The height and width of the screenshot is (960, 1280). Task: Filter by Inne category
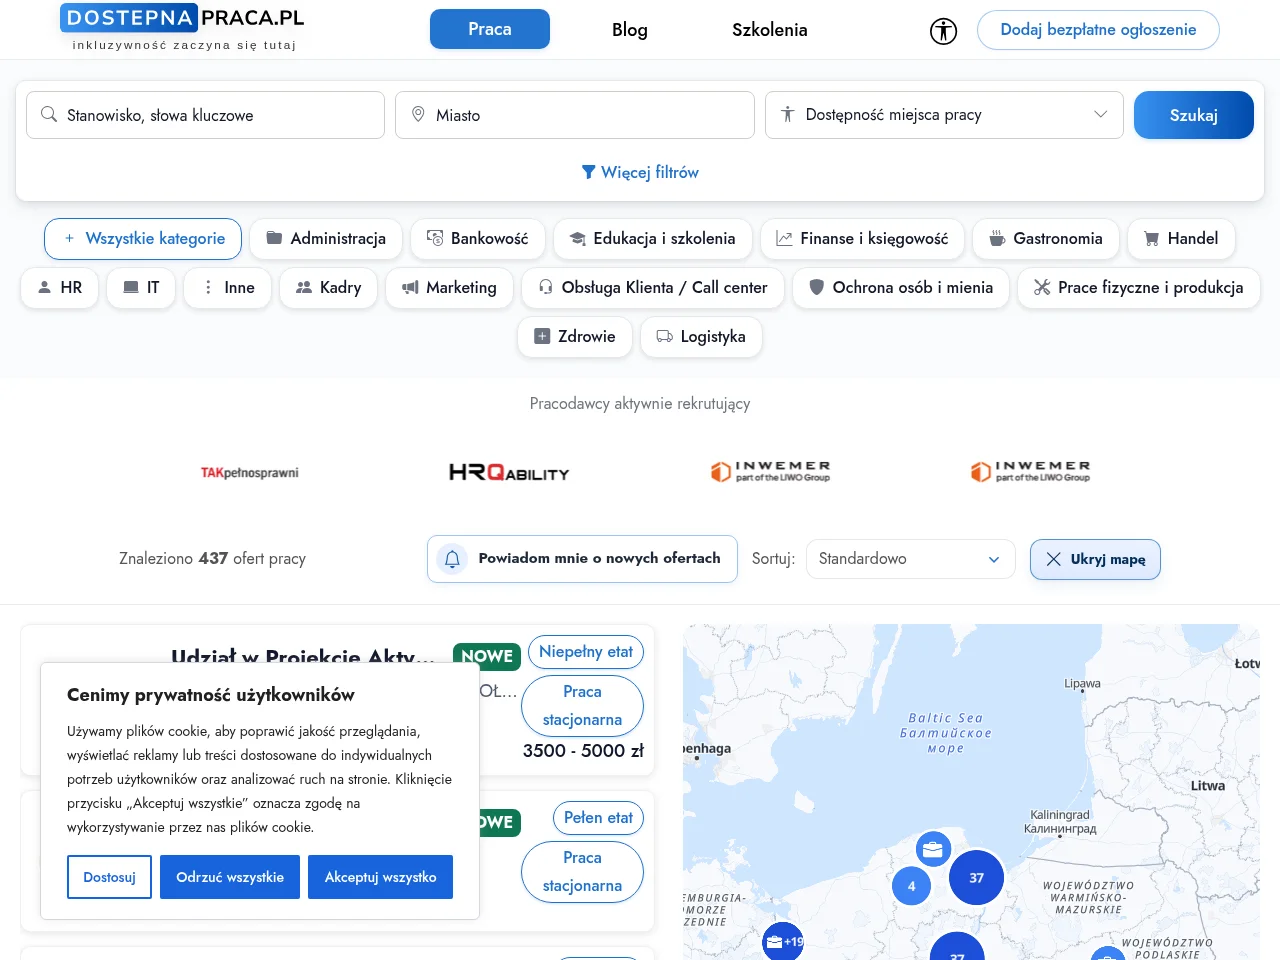coord(228,287)
